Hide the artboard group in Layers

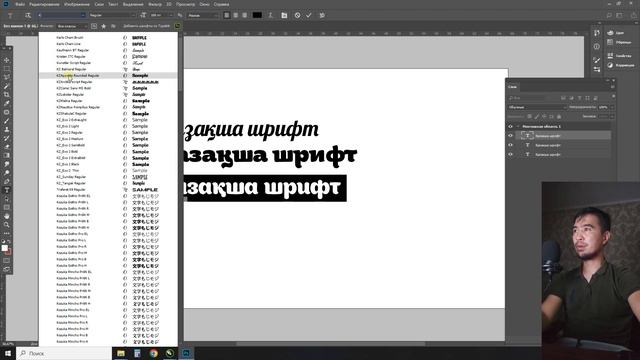tap(510, 127)
